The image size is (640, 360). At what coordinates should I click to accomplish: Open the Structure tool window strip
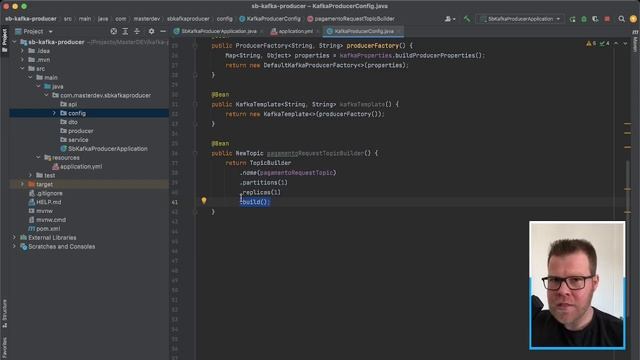pyautogui.click(x=4, y=313)
